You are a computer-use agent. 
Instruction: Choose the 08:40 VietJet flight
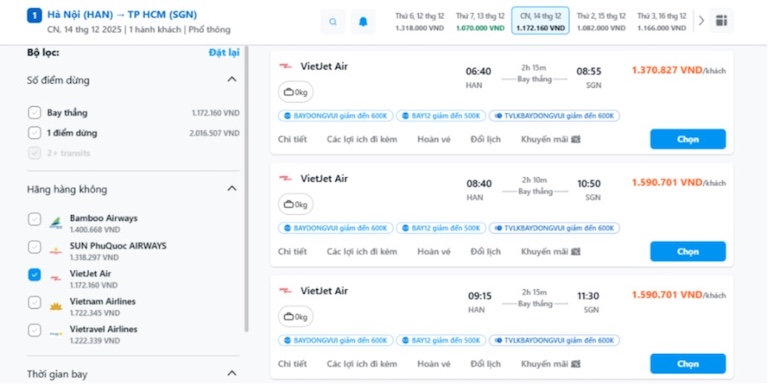click(688, 251)
